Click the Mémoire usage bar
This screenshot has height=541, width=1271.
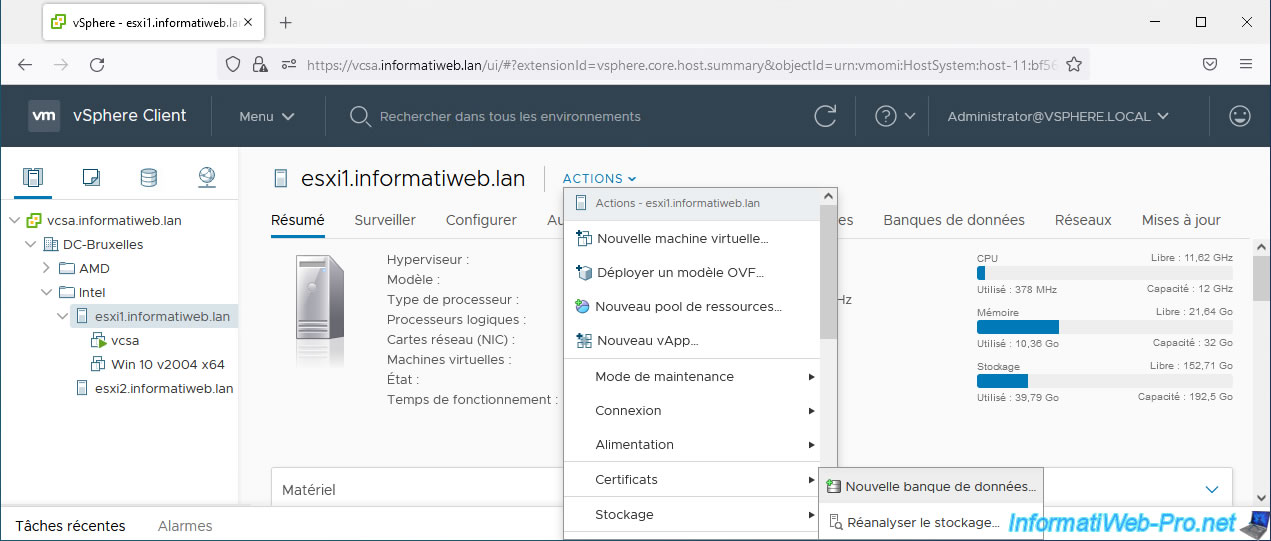1104,327
